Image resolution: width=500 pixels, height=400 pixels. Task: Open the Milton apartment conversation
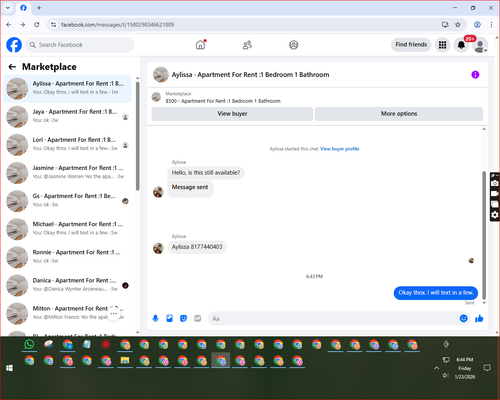[68, 313]
